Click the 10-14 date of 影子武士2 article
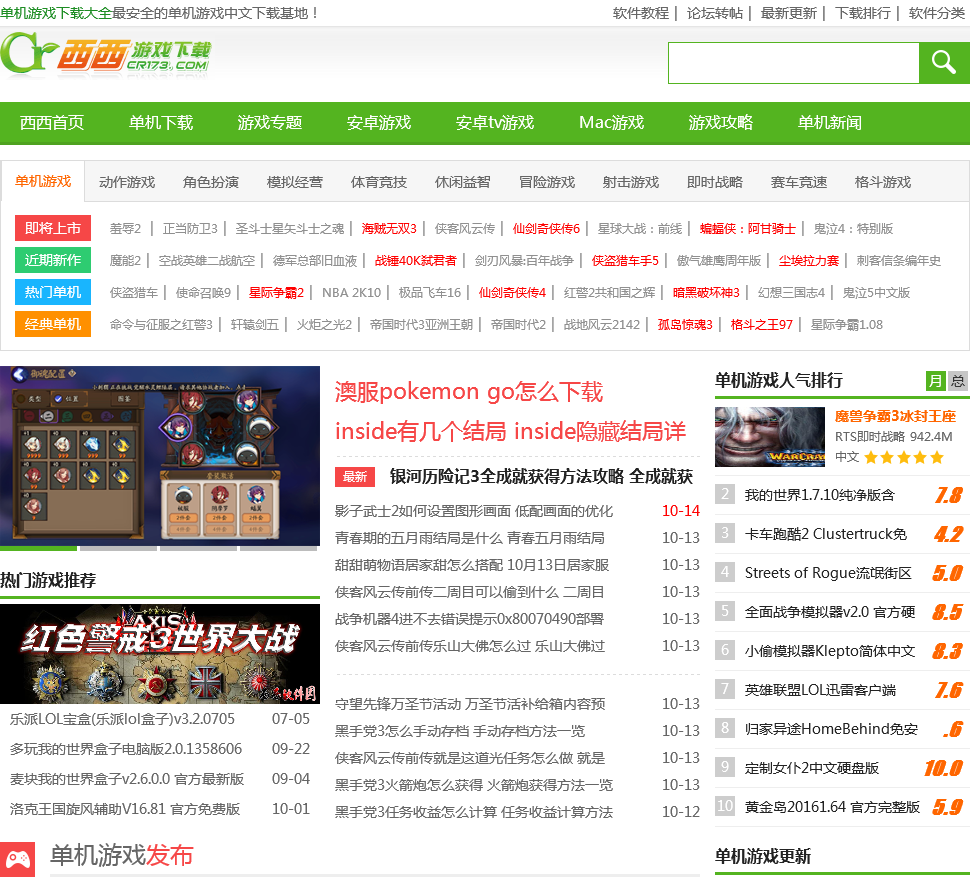The width and height of the screenshot is (970, 882). (680, 511)
